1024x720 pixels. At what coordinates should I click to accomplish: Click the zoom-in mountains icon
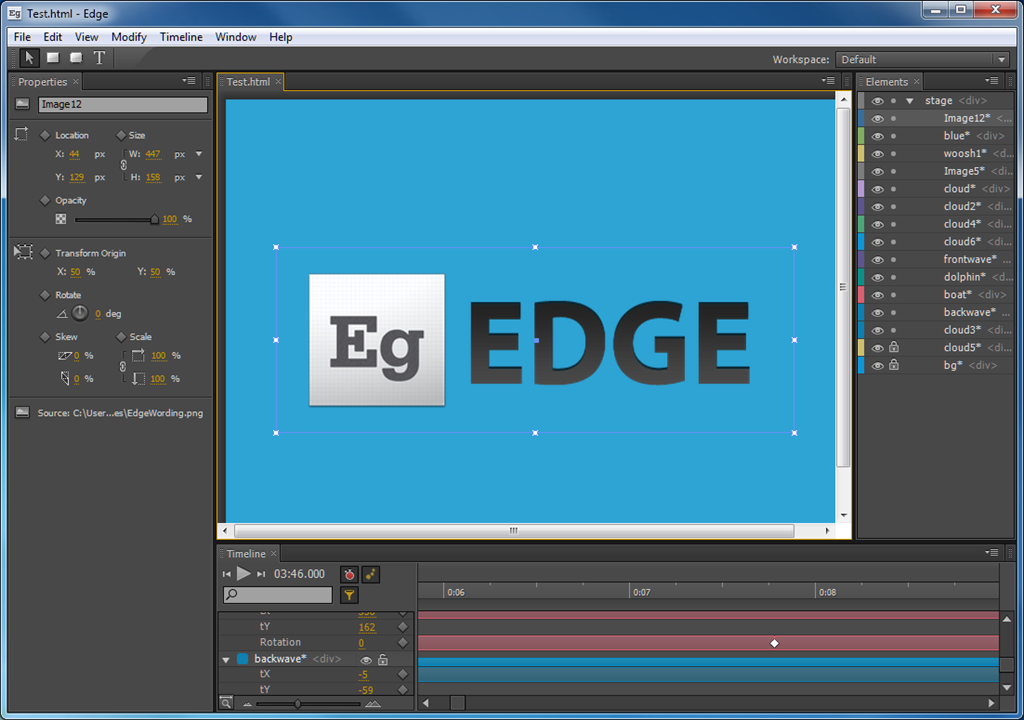tap(373, 704)
